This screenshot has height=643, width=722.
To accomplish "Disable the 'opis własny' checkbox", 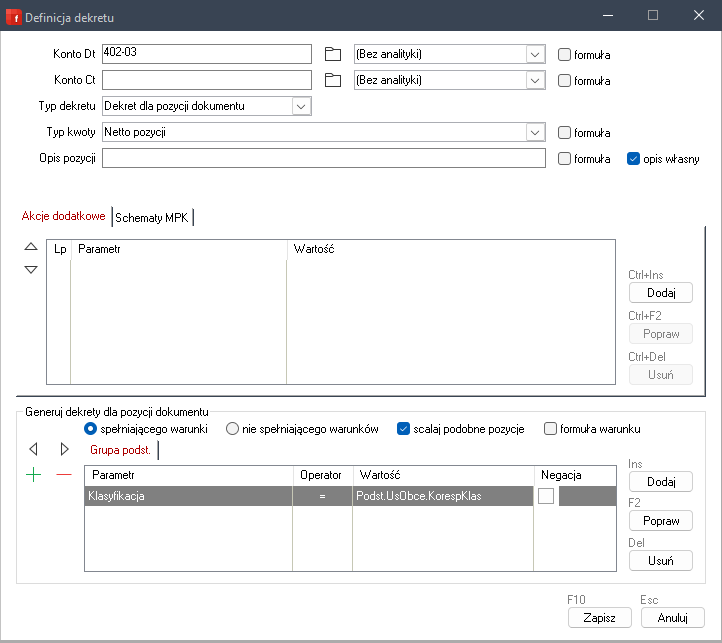I will click(x=633, y=158).
